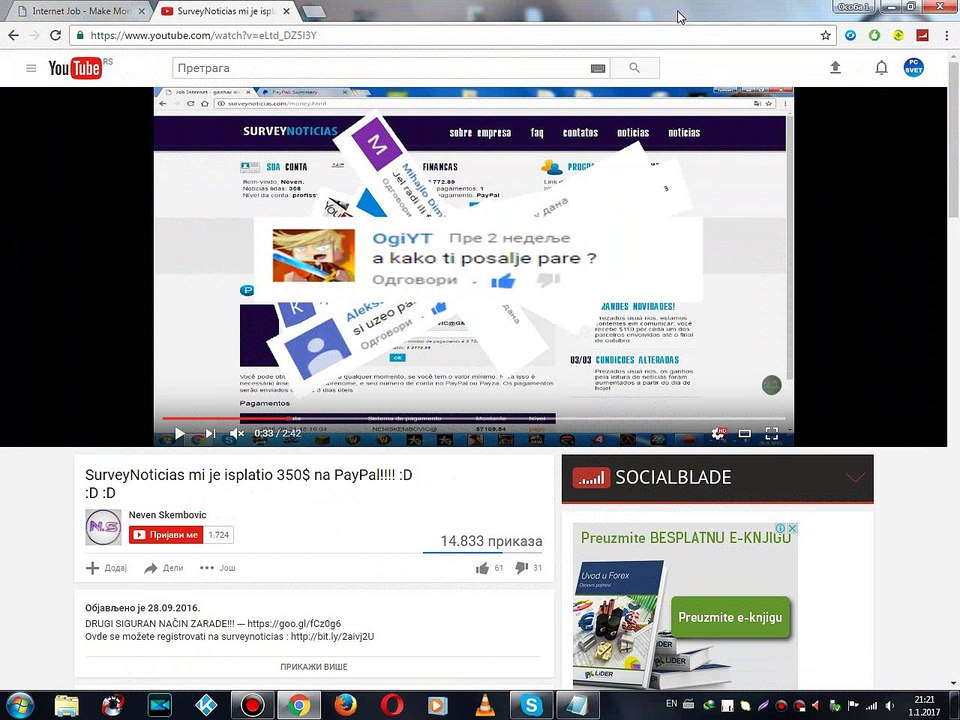Open the ad info icon
The height and width of the screenshot is (720, 960).
pyautogui.click(x=782, y=528)
